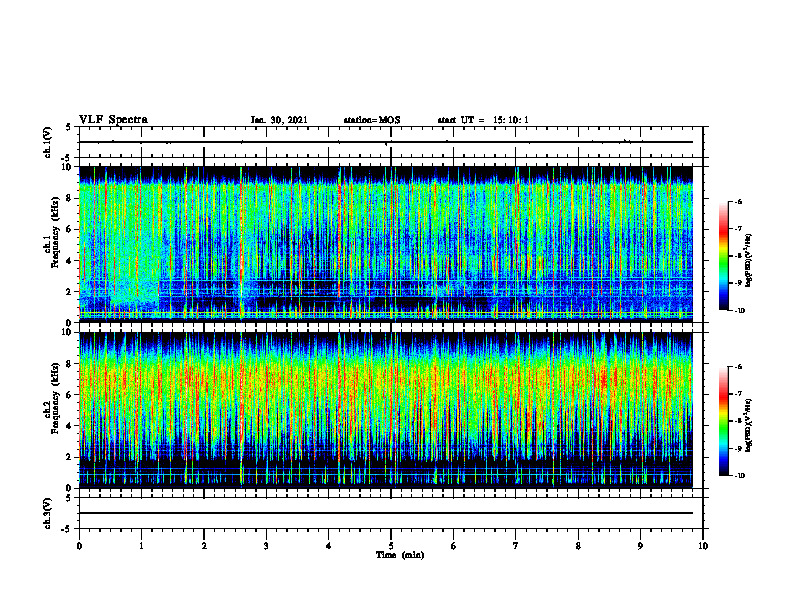Click the time axis end tick label "10"

pyautogui.click(x=703, y=546)
